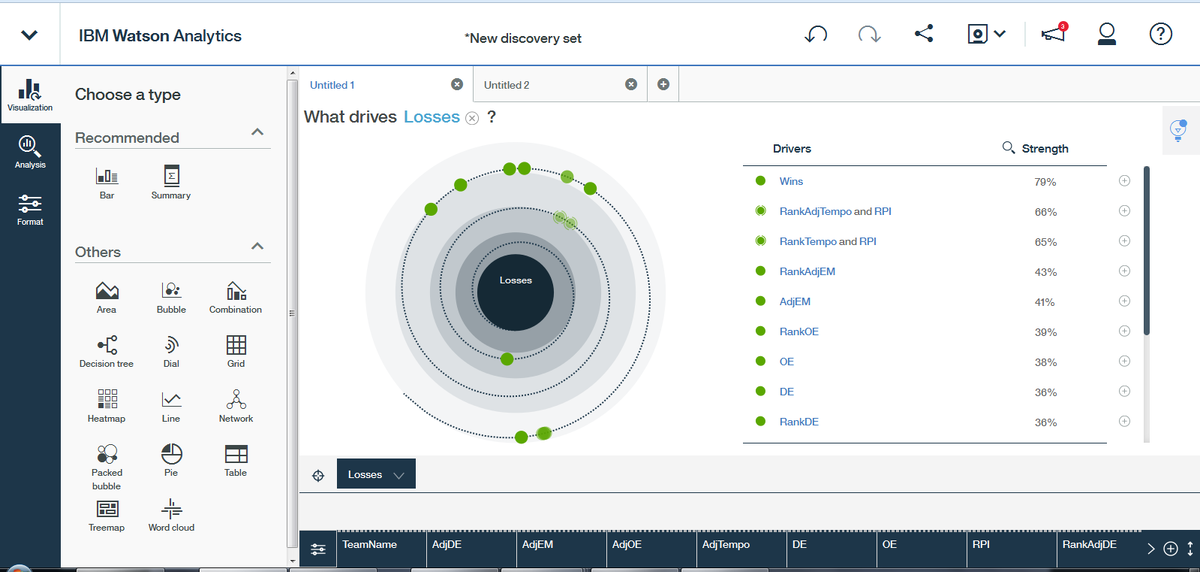Select the Bar visualization type
This screenshot has height=572, width=1200.
[x=107, y=182]
